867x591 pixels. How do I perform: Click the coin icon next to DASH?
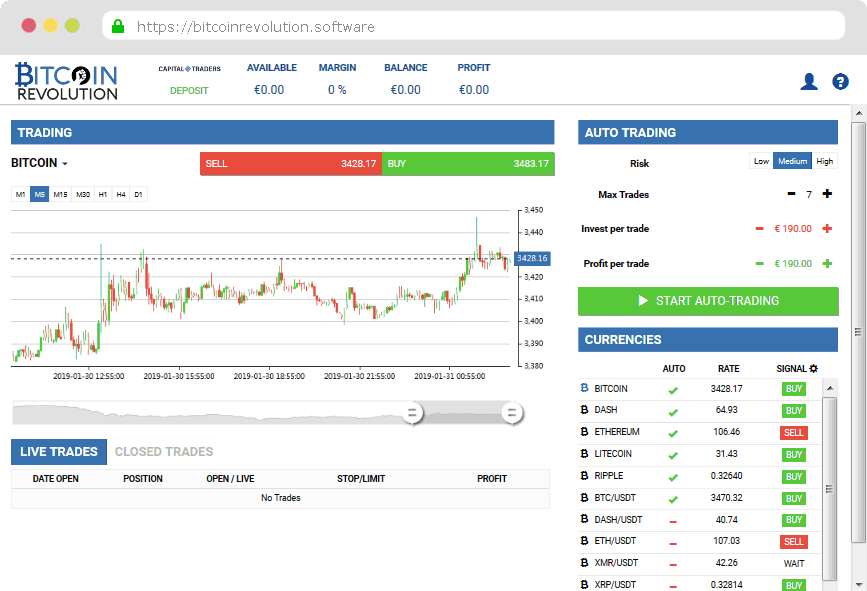coord(584,410)
